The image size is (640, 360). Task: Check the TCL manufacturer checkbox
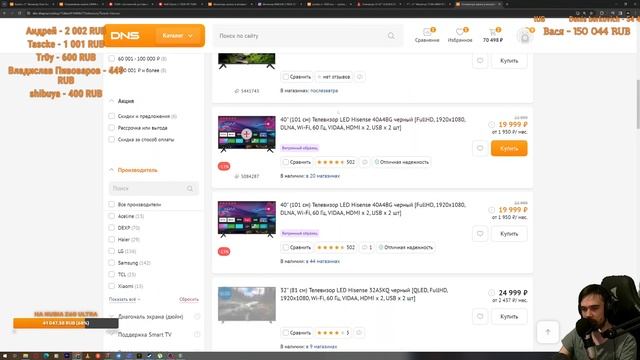(111, 274)
